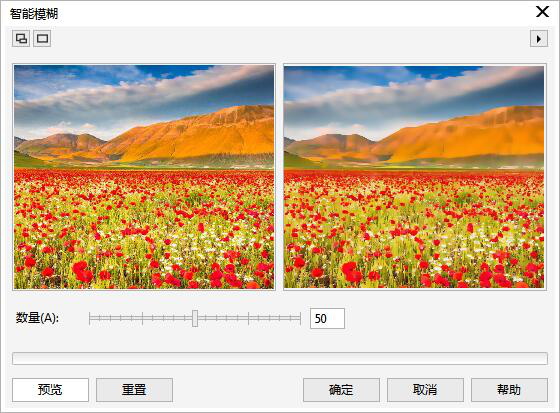This screenshot has height=413, width=560.
Task: Click the 数量(A) label
Action: (37, 318)
